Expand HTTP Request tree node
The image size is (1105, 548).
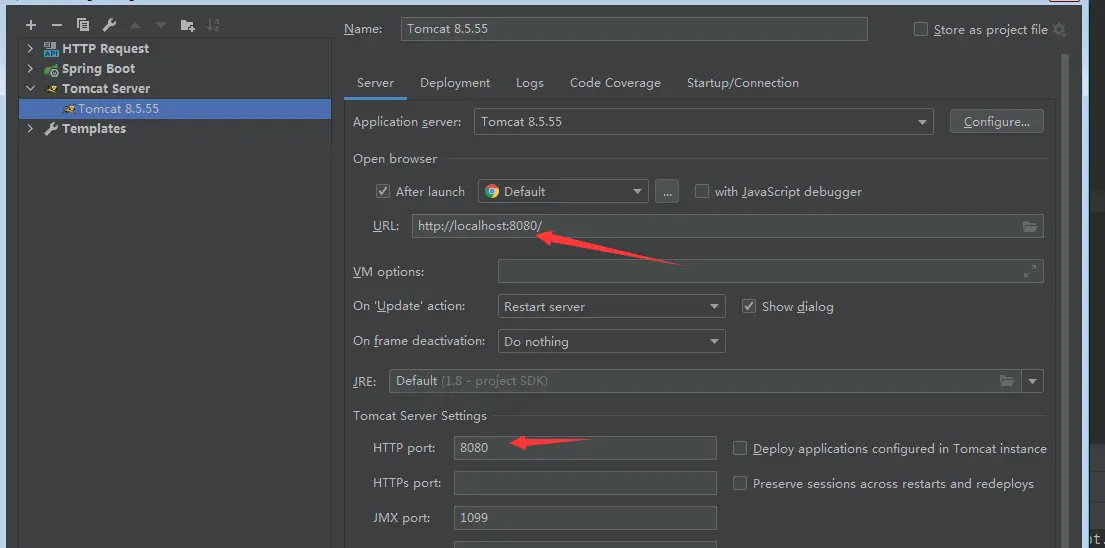tap(30, 49)
